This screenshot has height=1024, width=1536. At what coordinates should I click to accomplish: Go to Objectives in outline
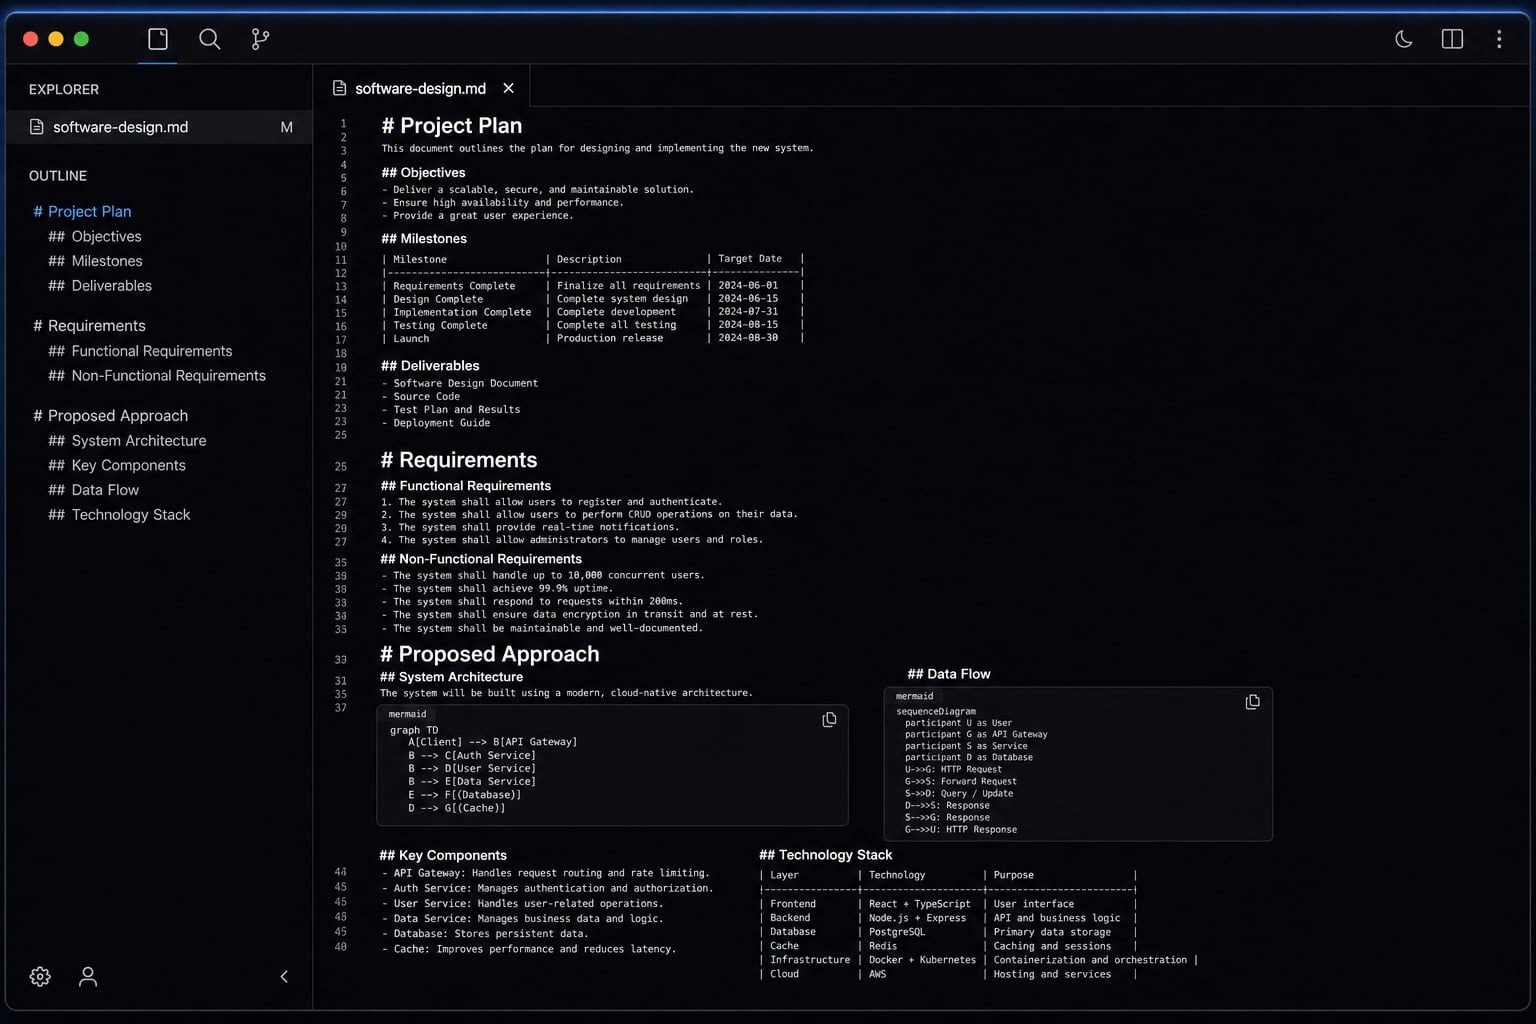95,236
